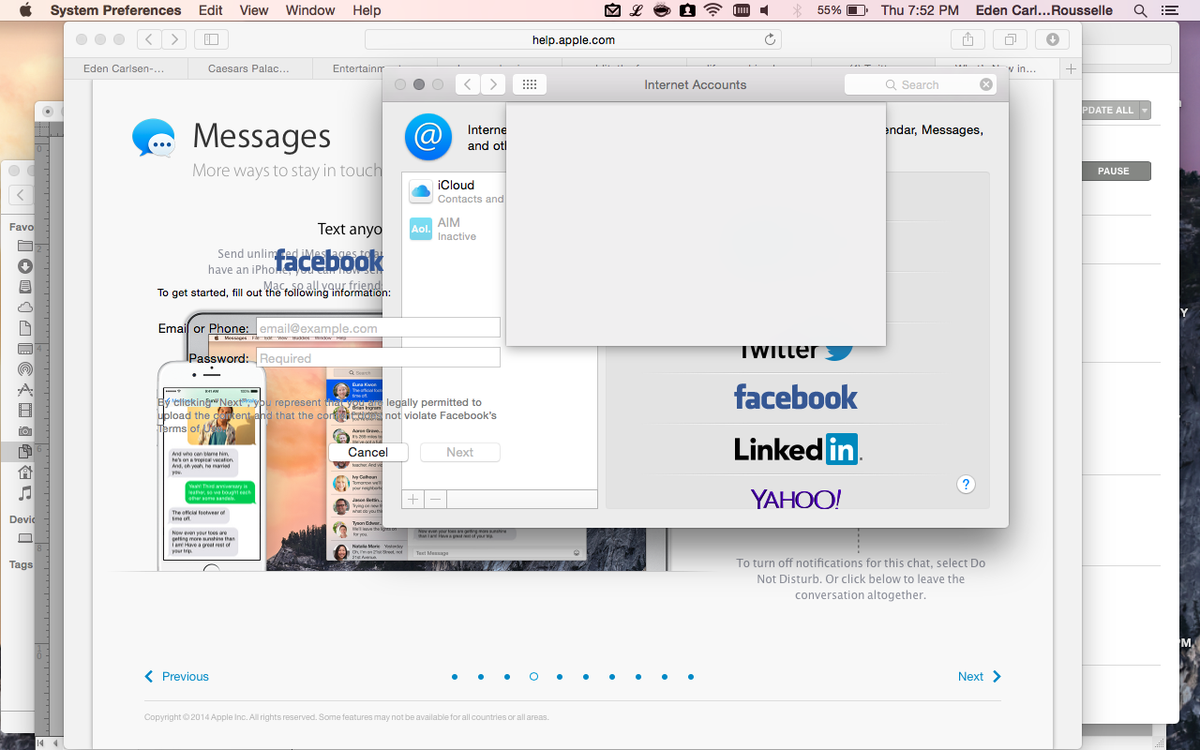Click the UPDATE ALL dropdown arrow
Image resolution: width=1200 pixels, height=750 pixels.
[1145, 110]
